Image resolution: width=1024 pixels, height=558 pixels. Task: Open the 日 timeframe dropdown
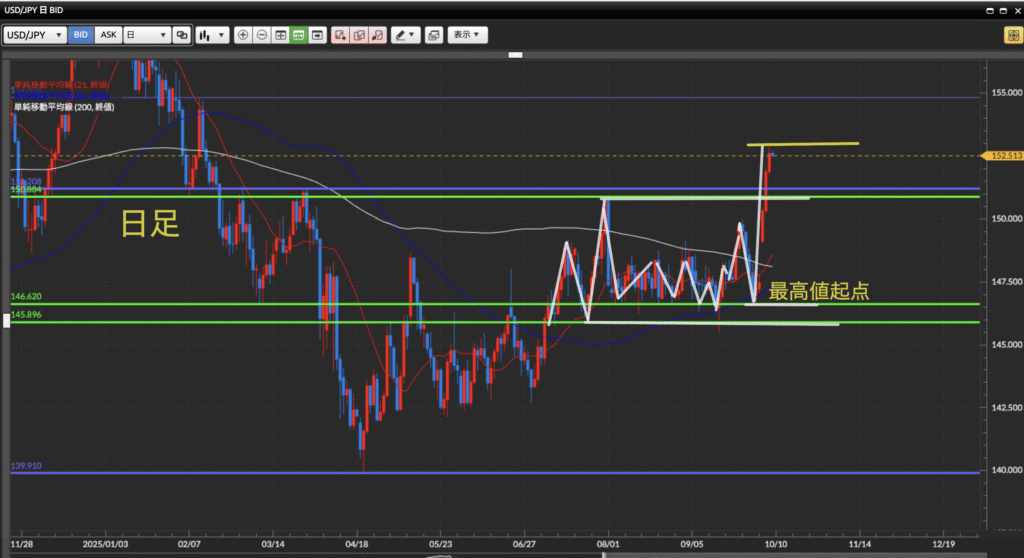[x=144, y=35]
